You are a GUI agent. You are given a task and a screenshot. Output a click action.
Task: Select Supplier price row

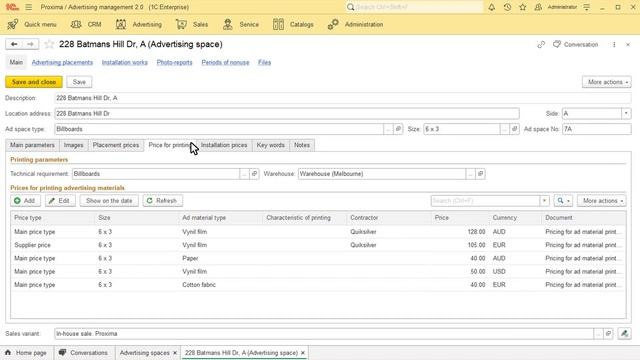pyautogui.click(x=318, y=245)
